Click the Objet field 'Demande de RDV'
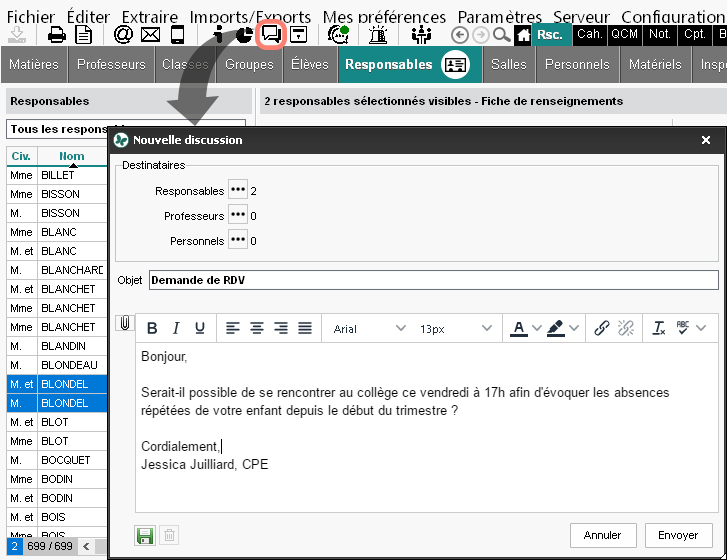 pyautogui.click(x=434, y=280)
